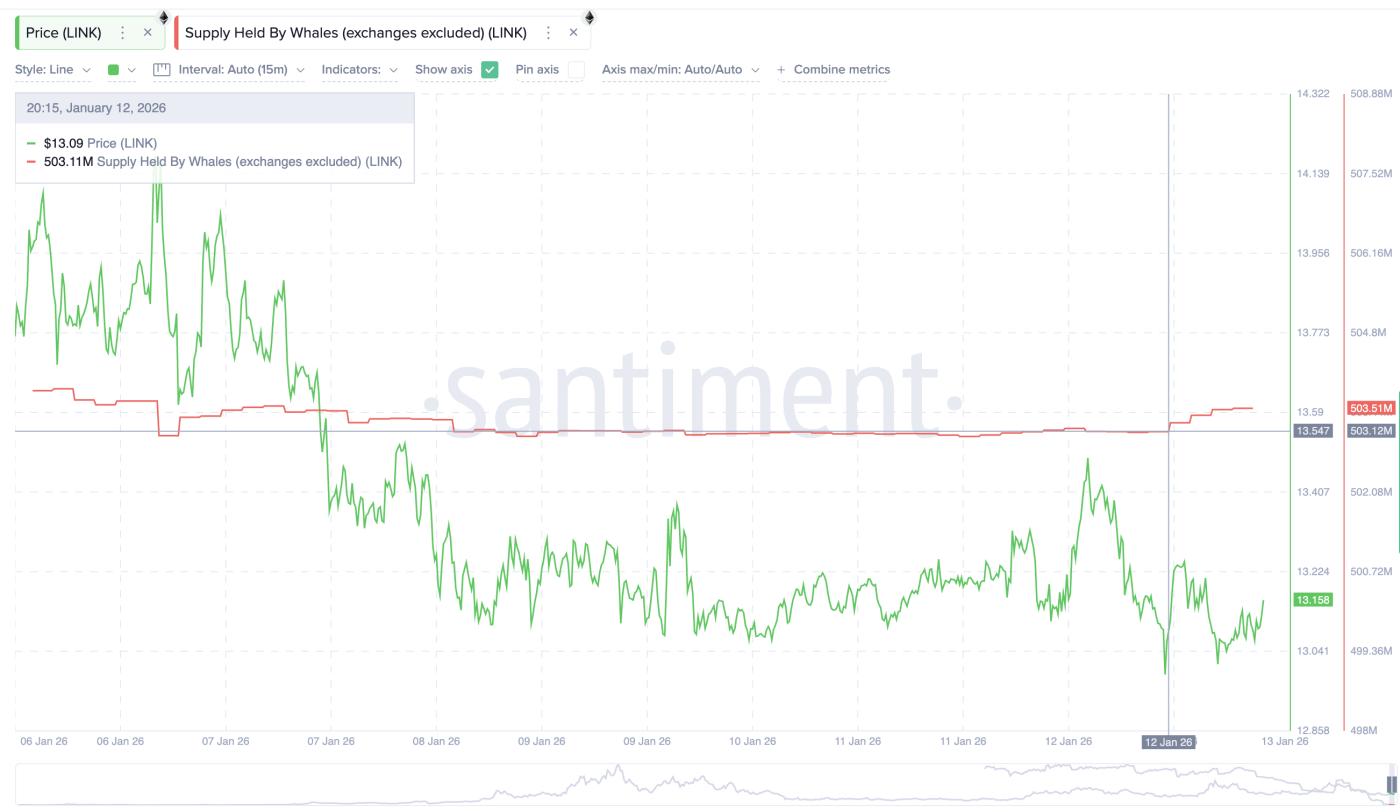Click the 508.88M whale supply axis label
1400x812 pixels.
pos(1371,93)
